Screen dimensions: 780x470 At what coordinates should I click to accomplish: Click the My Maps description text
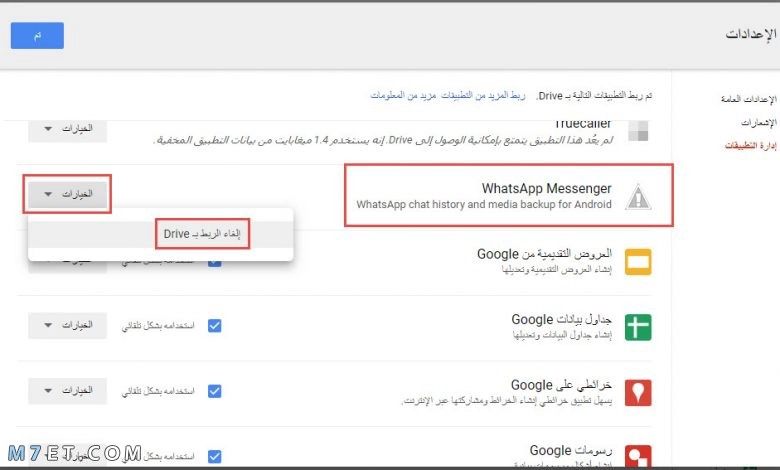click(x=506, y=401)
